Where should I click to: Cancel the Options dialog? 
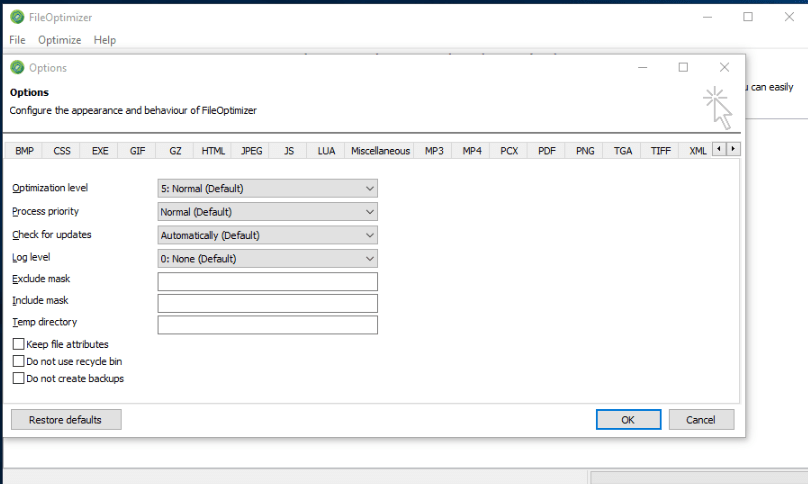click(701, 420)
